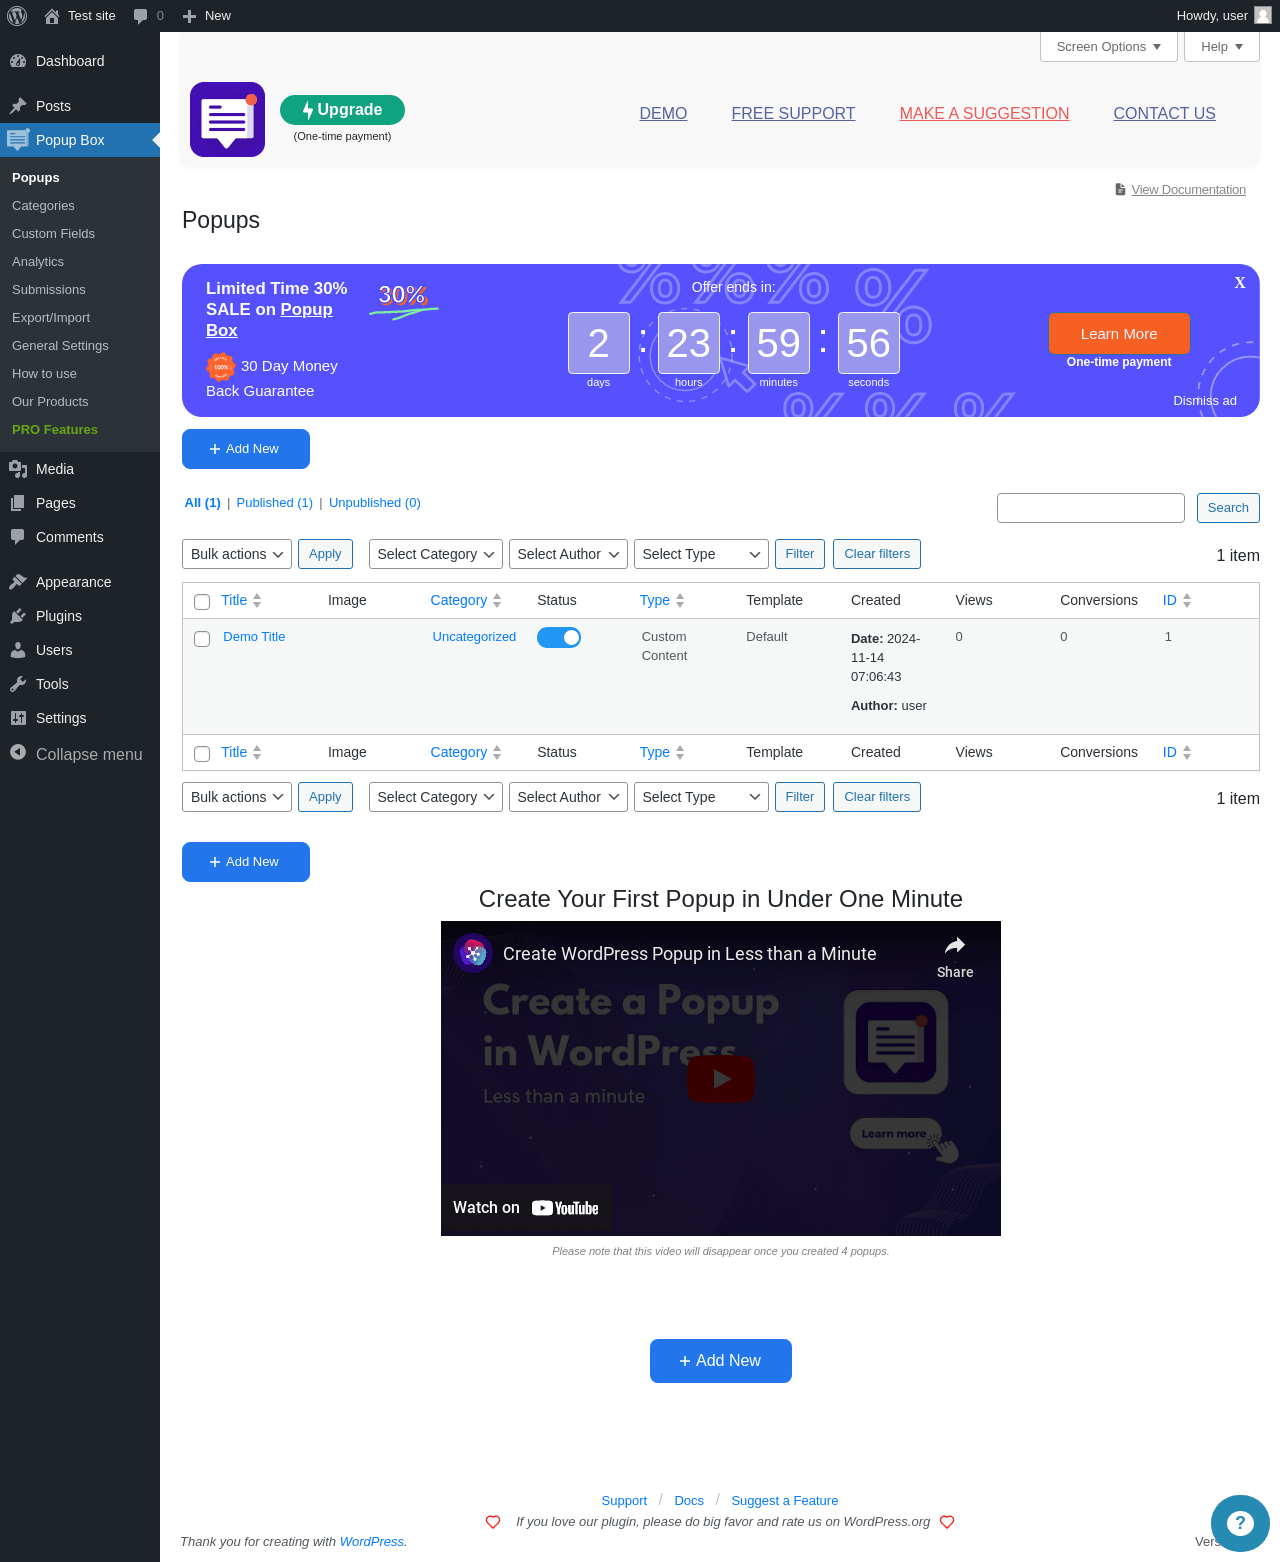Image resolution: width=1280 pixels, height=1562 pixels.
Task: Open the bottom Select Author dropdown
Action: [x=568, y=797]
